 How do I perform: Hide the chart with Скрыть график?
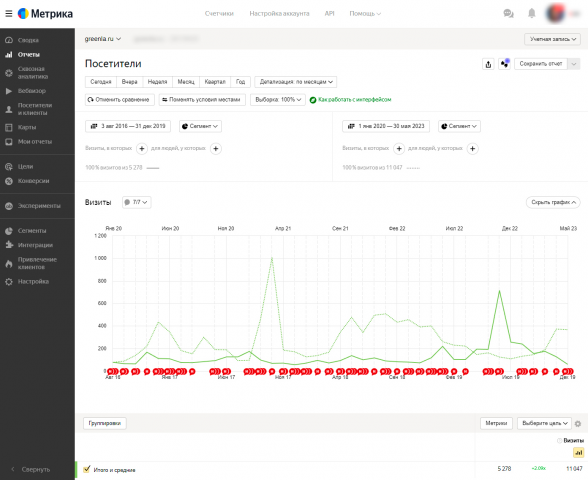point(553,202)
